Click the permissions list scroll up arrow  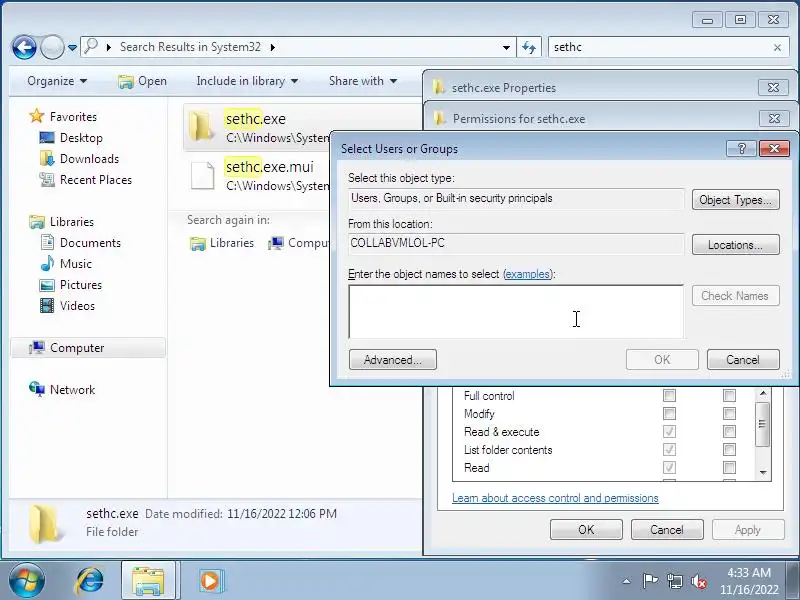[x=763, y=393]
